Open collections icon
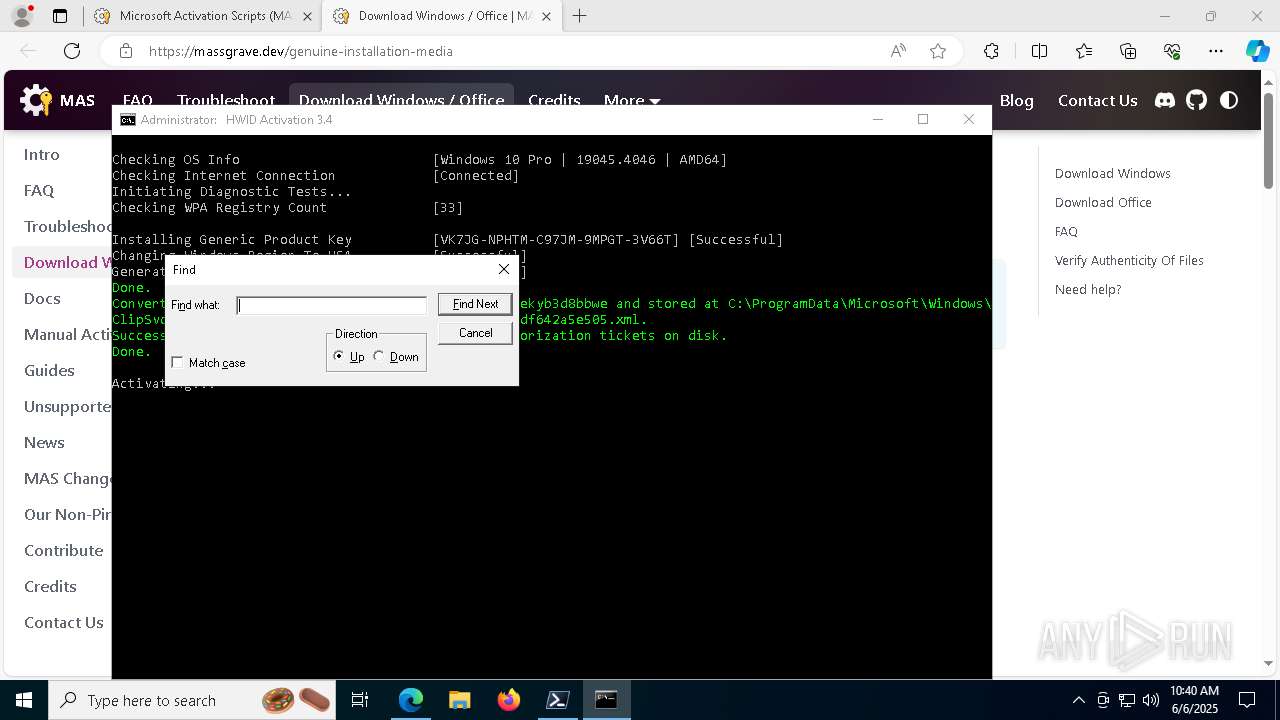Image resolution: width=1280 pixels, height=720 pixels. [1128, 51]
